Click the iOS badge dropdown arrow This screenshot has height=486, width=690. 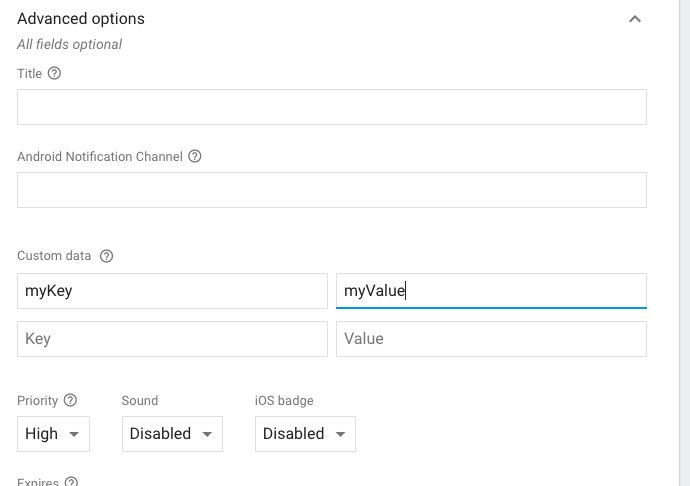[x=340, y=434]
